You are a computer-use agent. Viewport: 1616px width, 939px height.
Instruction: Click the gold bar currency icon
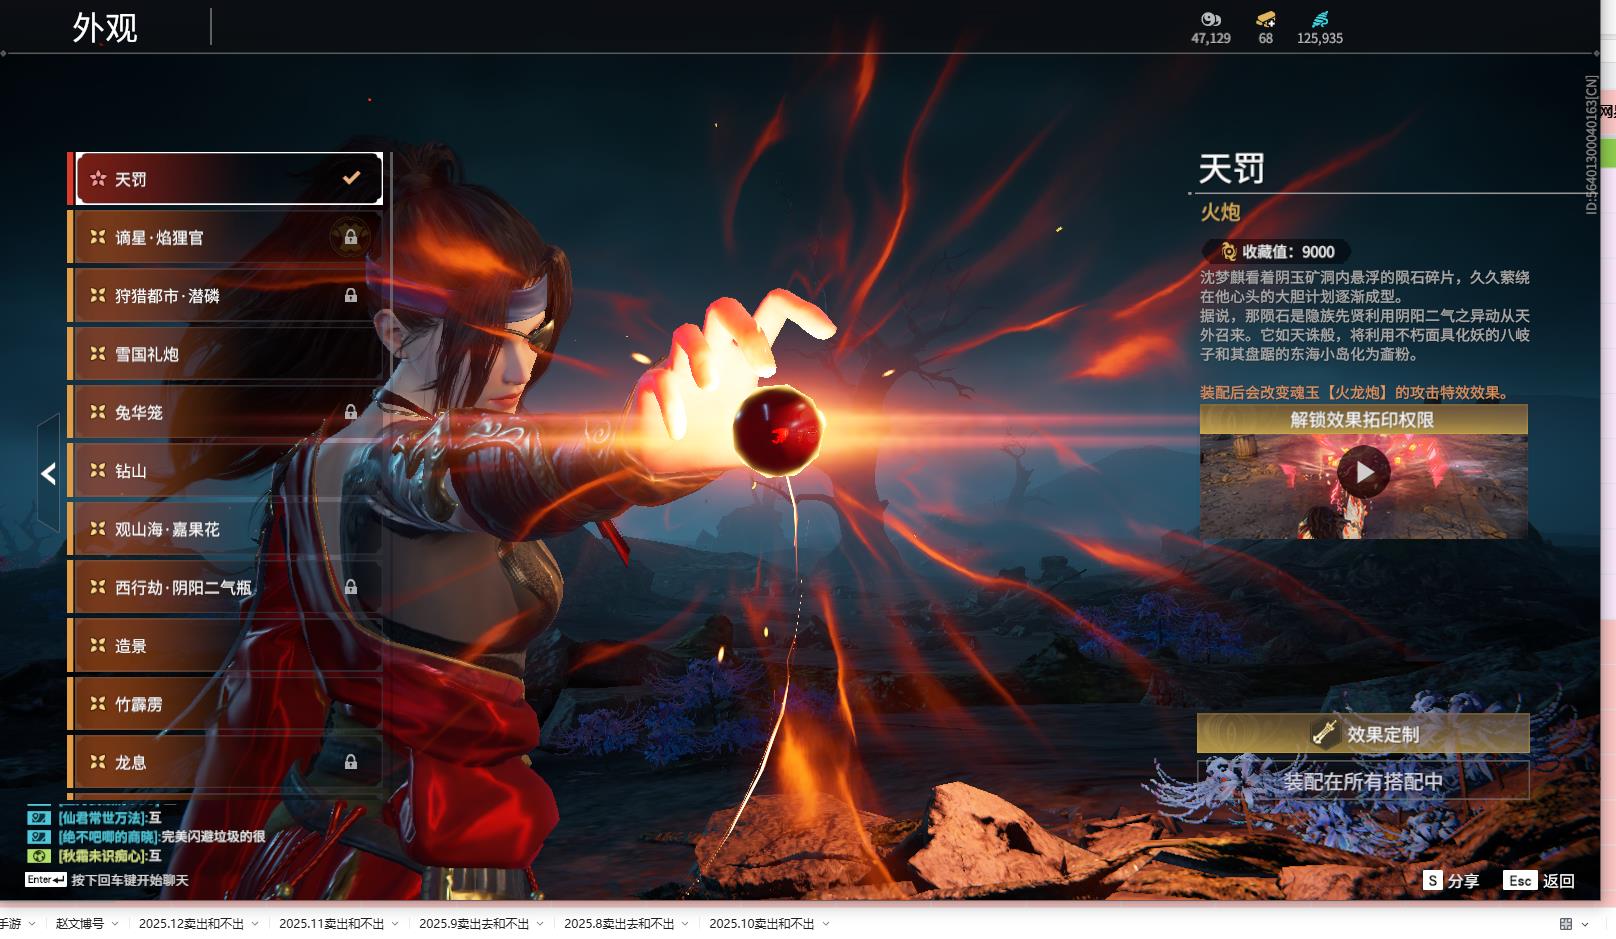pyautogui.click(x=1265, y=19)
